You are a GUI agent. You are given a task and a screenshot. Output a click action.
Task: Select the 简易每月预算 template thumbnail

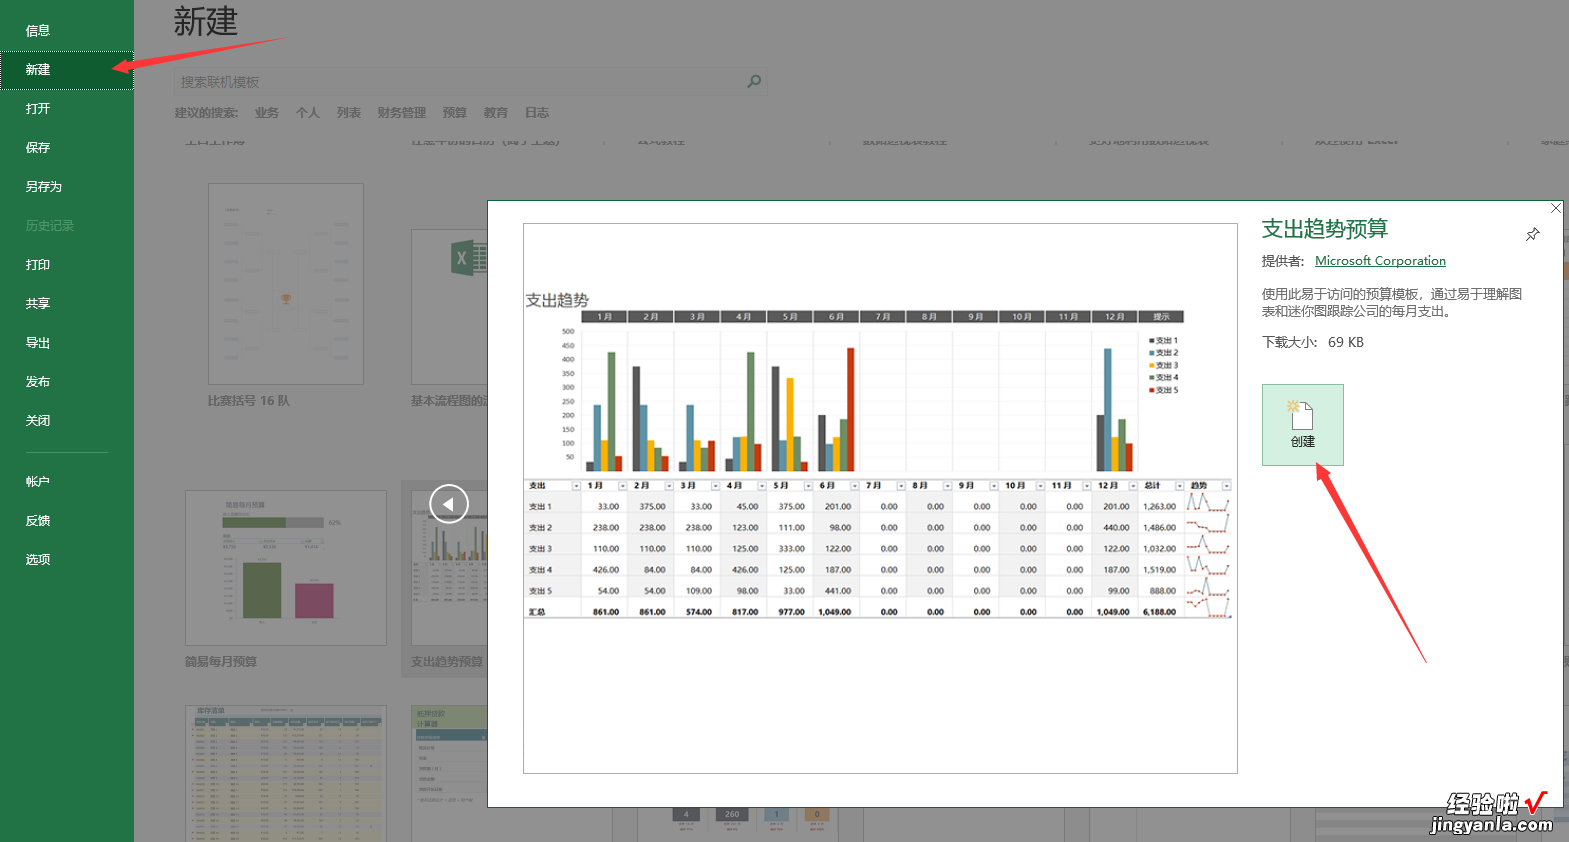click(x=286, y=568)
